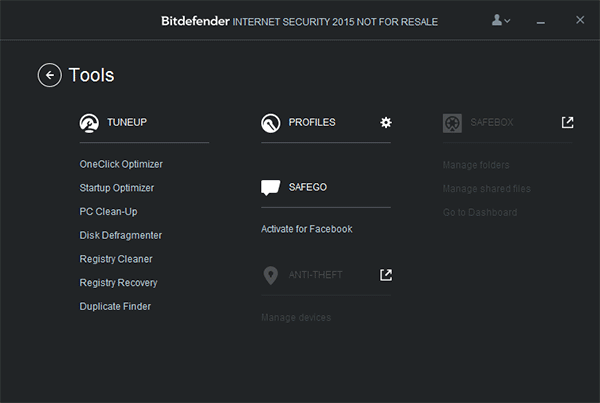600x403 pixels.
Task: Open Duplicate Finder
Action: pyautogui.click(x=115, y=307)
